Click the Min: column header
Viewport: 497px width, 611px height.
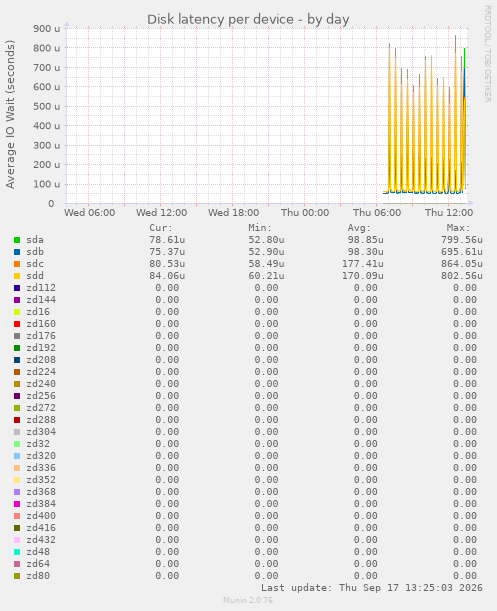click(260, 228)
